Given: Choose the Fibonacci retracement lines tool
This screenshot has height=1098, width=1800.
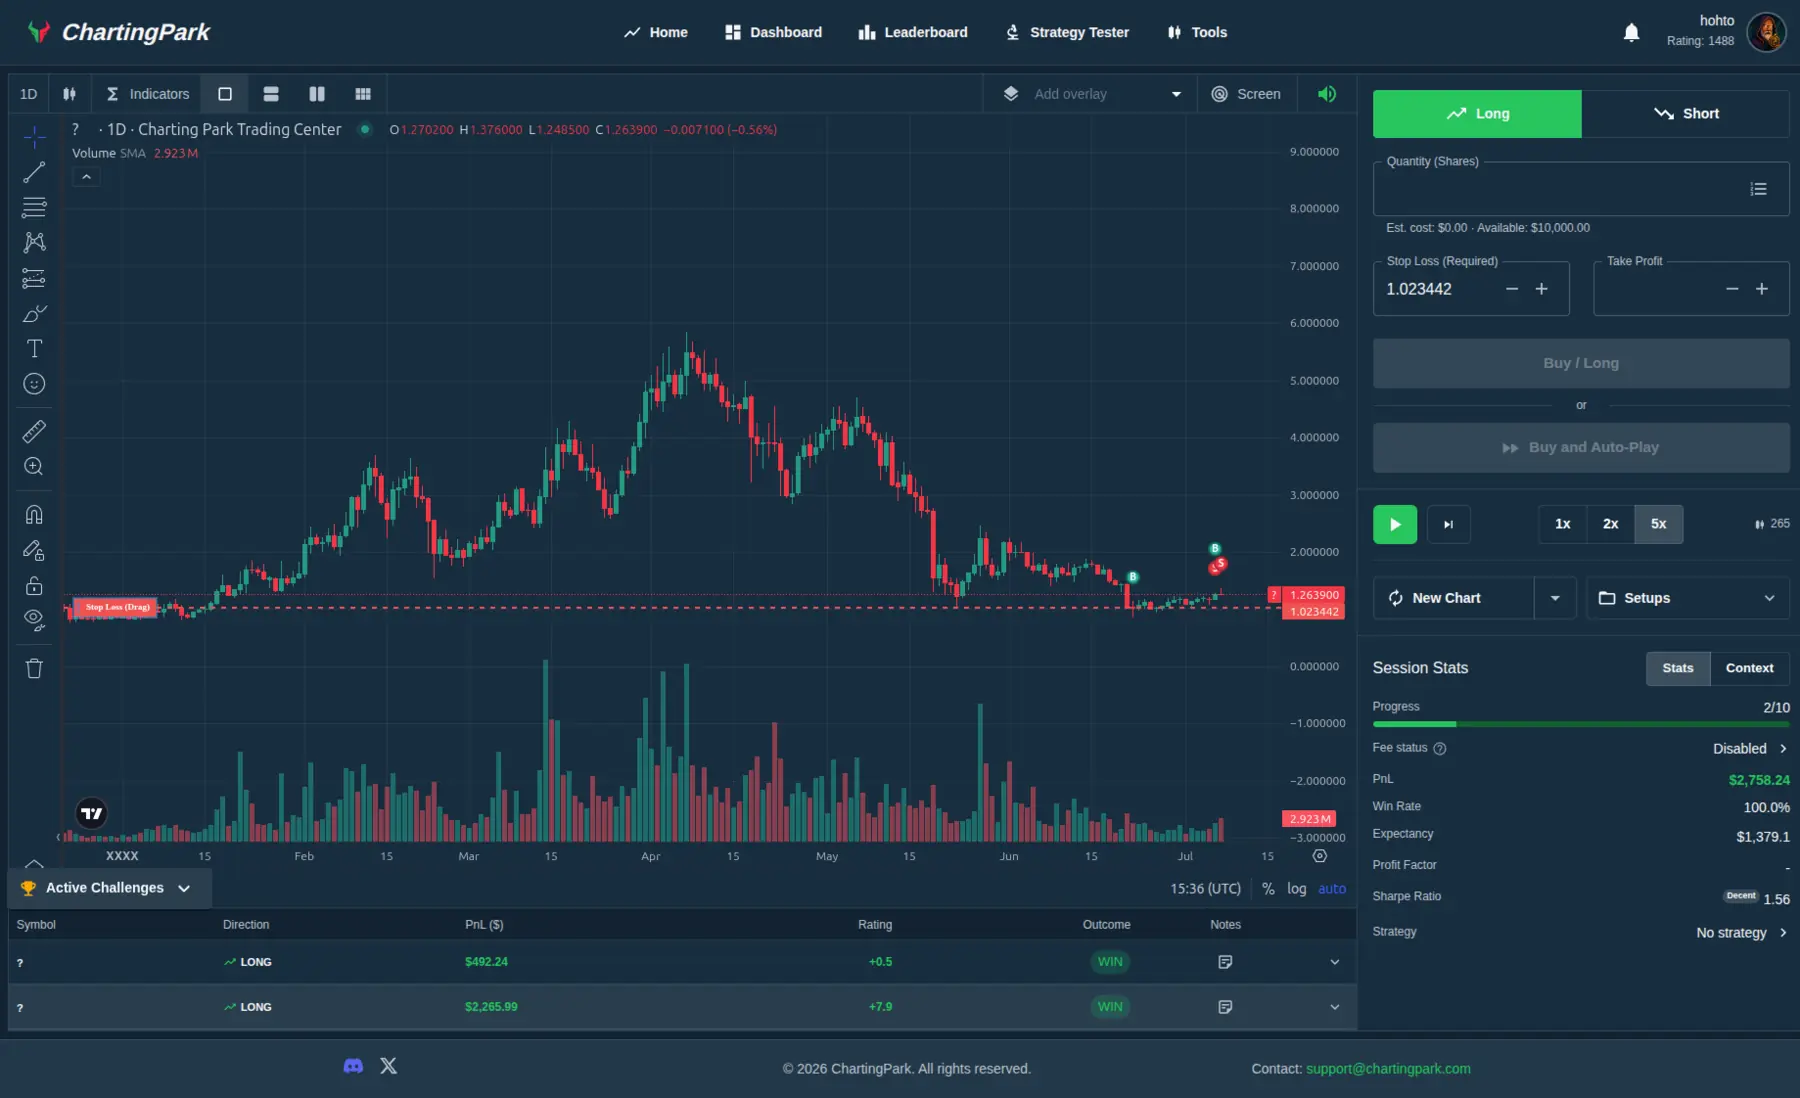Looking at the screenshot, I should click(x=34, y=207).
